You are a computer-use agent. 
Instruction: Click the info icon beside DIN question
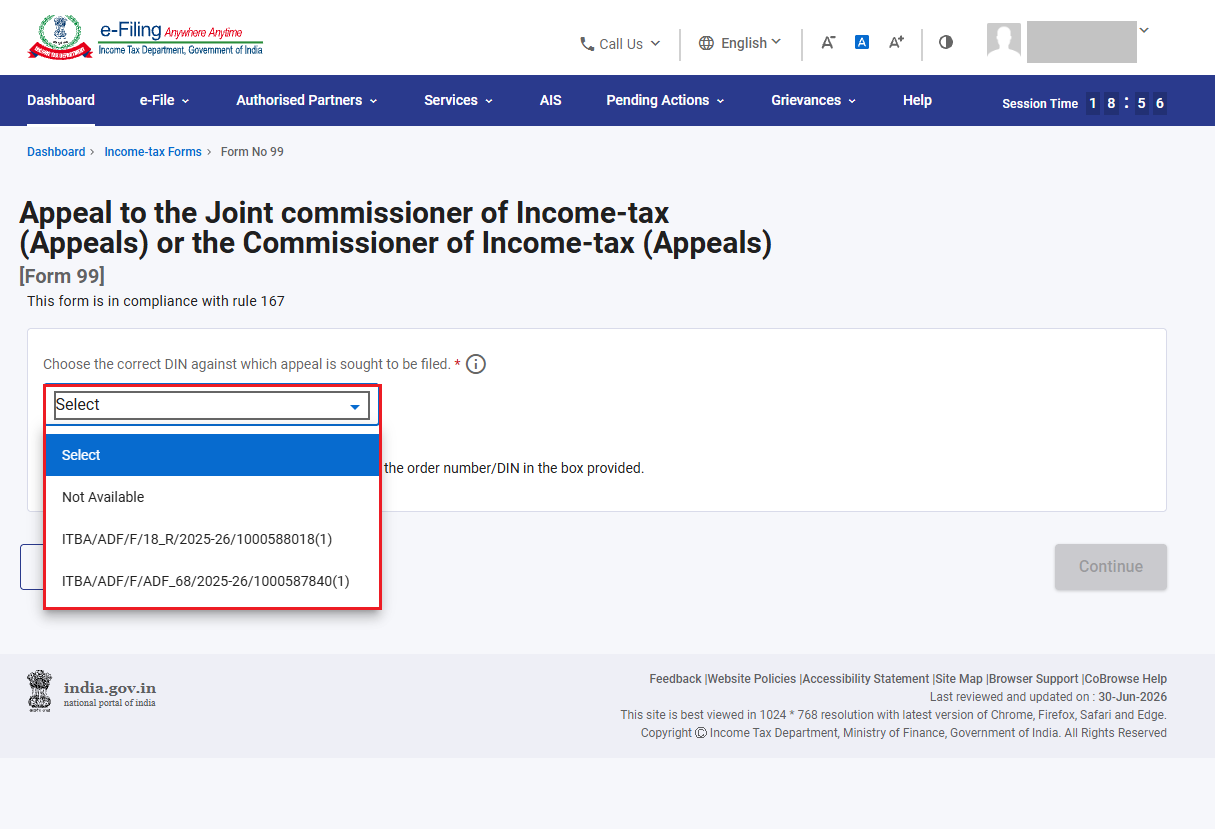tap(476, 364)
